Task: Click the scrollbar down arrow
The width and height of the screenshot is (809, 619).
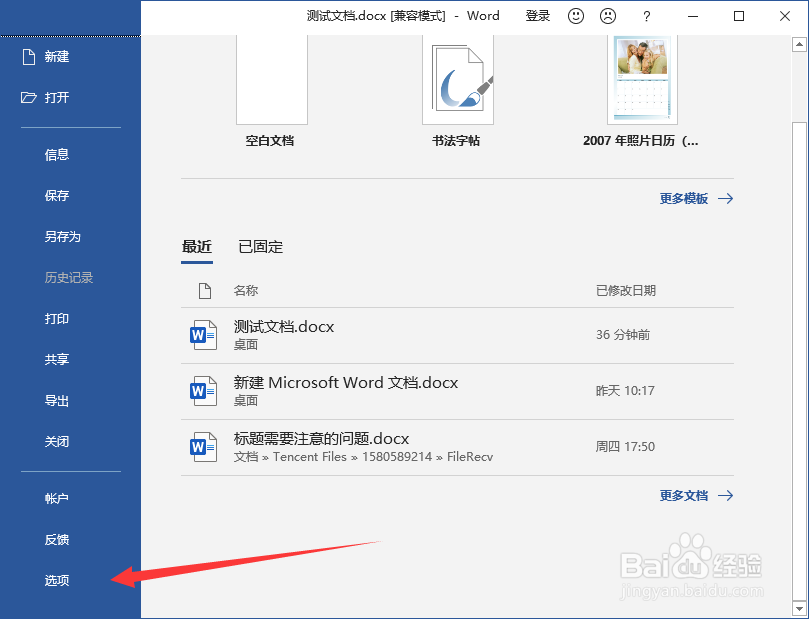Action: [799, 608]
